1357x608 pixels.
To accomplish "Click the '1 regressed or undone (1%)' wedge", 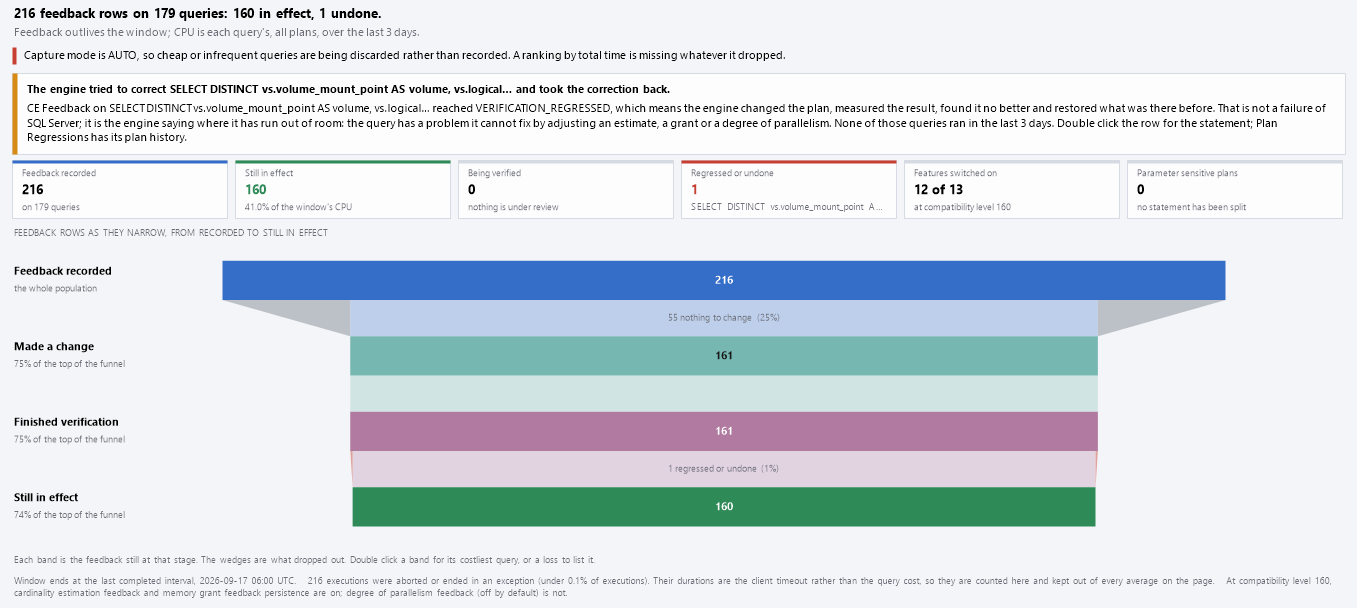I will [x=724, y=469].
